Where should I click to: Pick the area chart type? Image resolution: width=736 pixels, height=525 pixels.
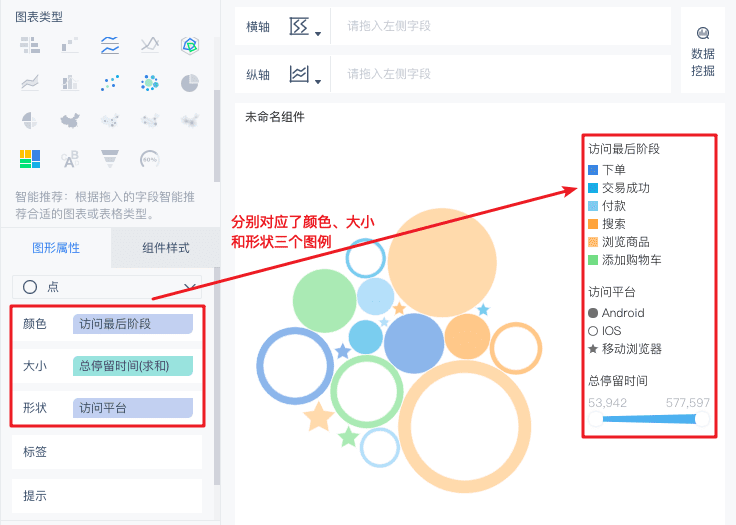point(30,83)
